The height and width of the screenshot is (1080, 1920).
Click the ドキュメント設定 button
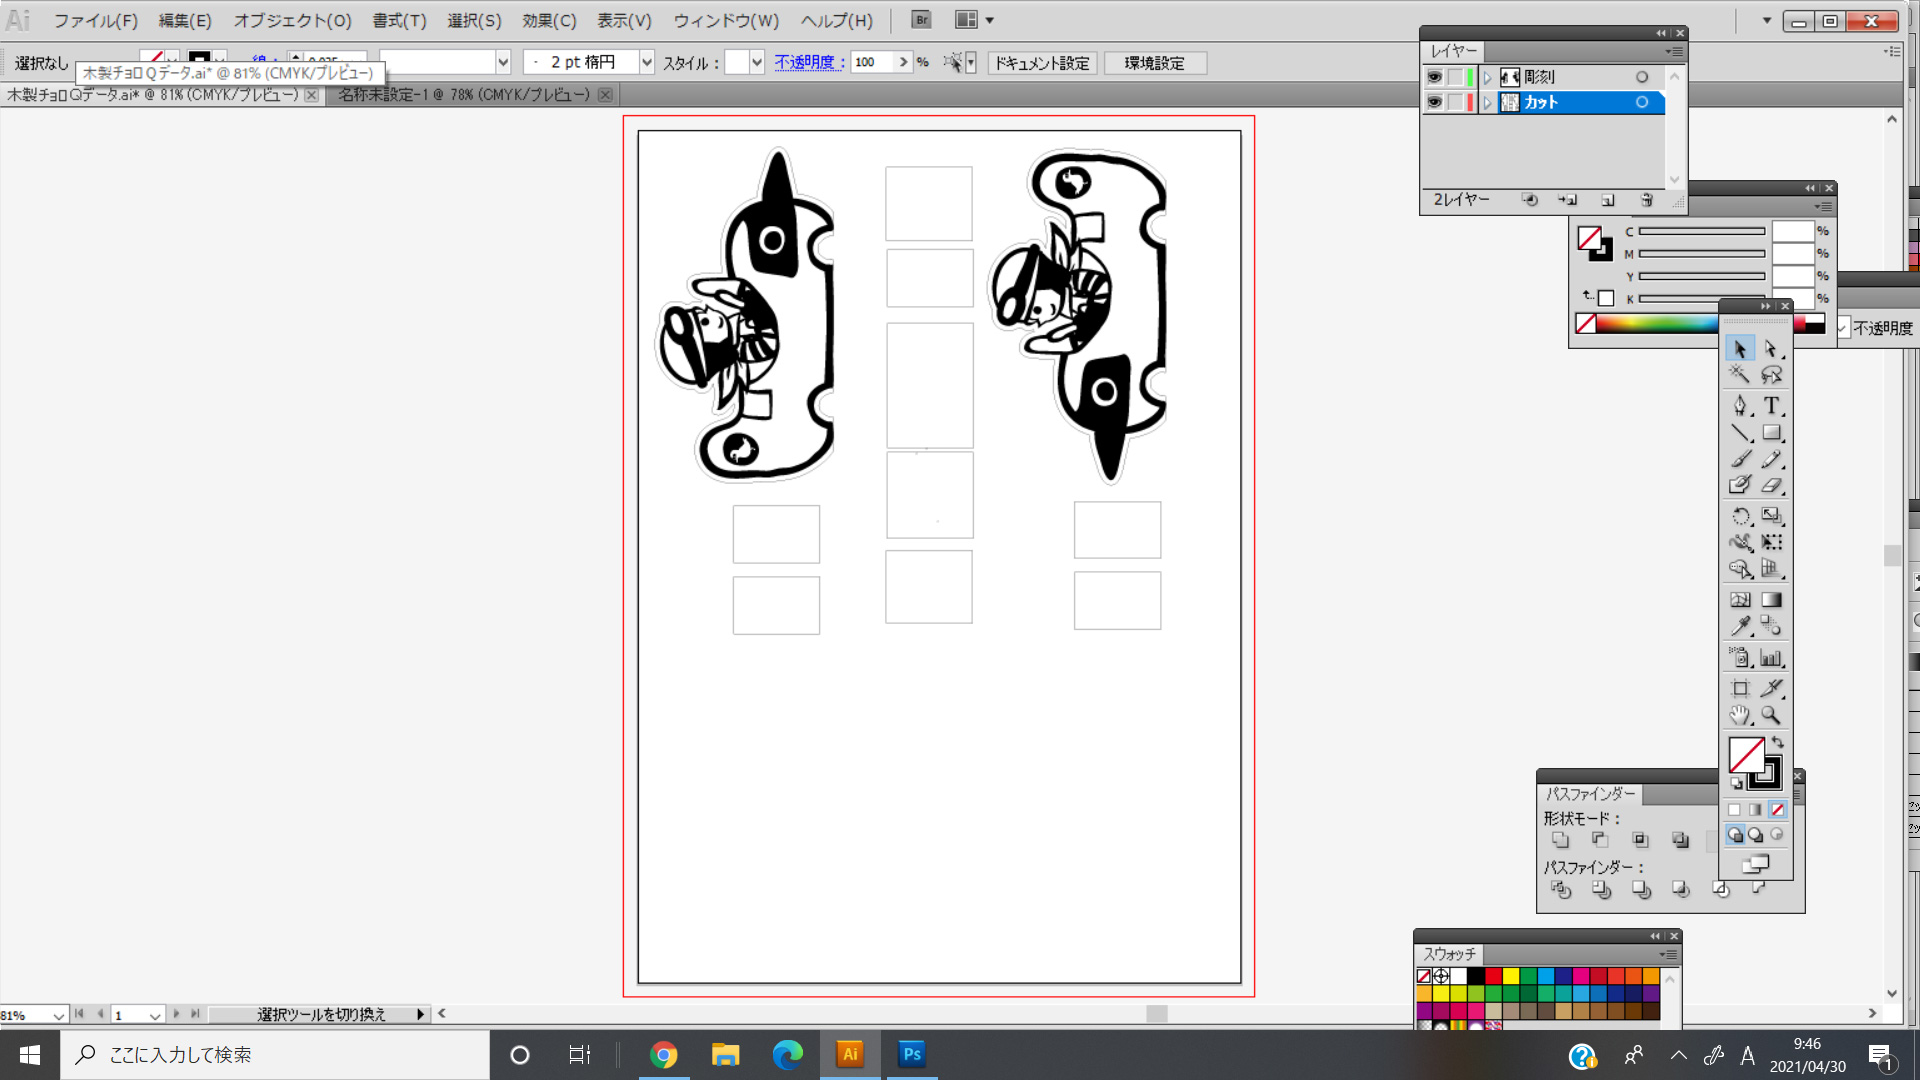tap(1042, 63)
